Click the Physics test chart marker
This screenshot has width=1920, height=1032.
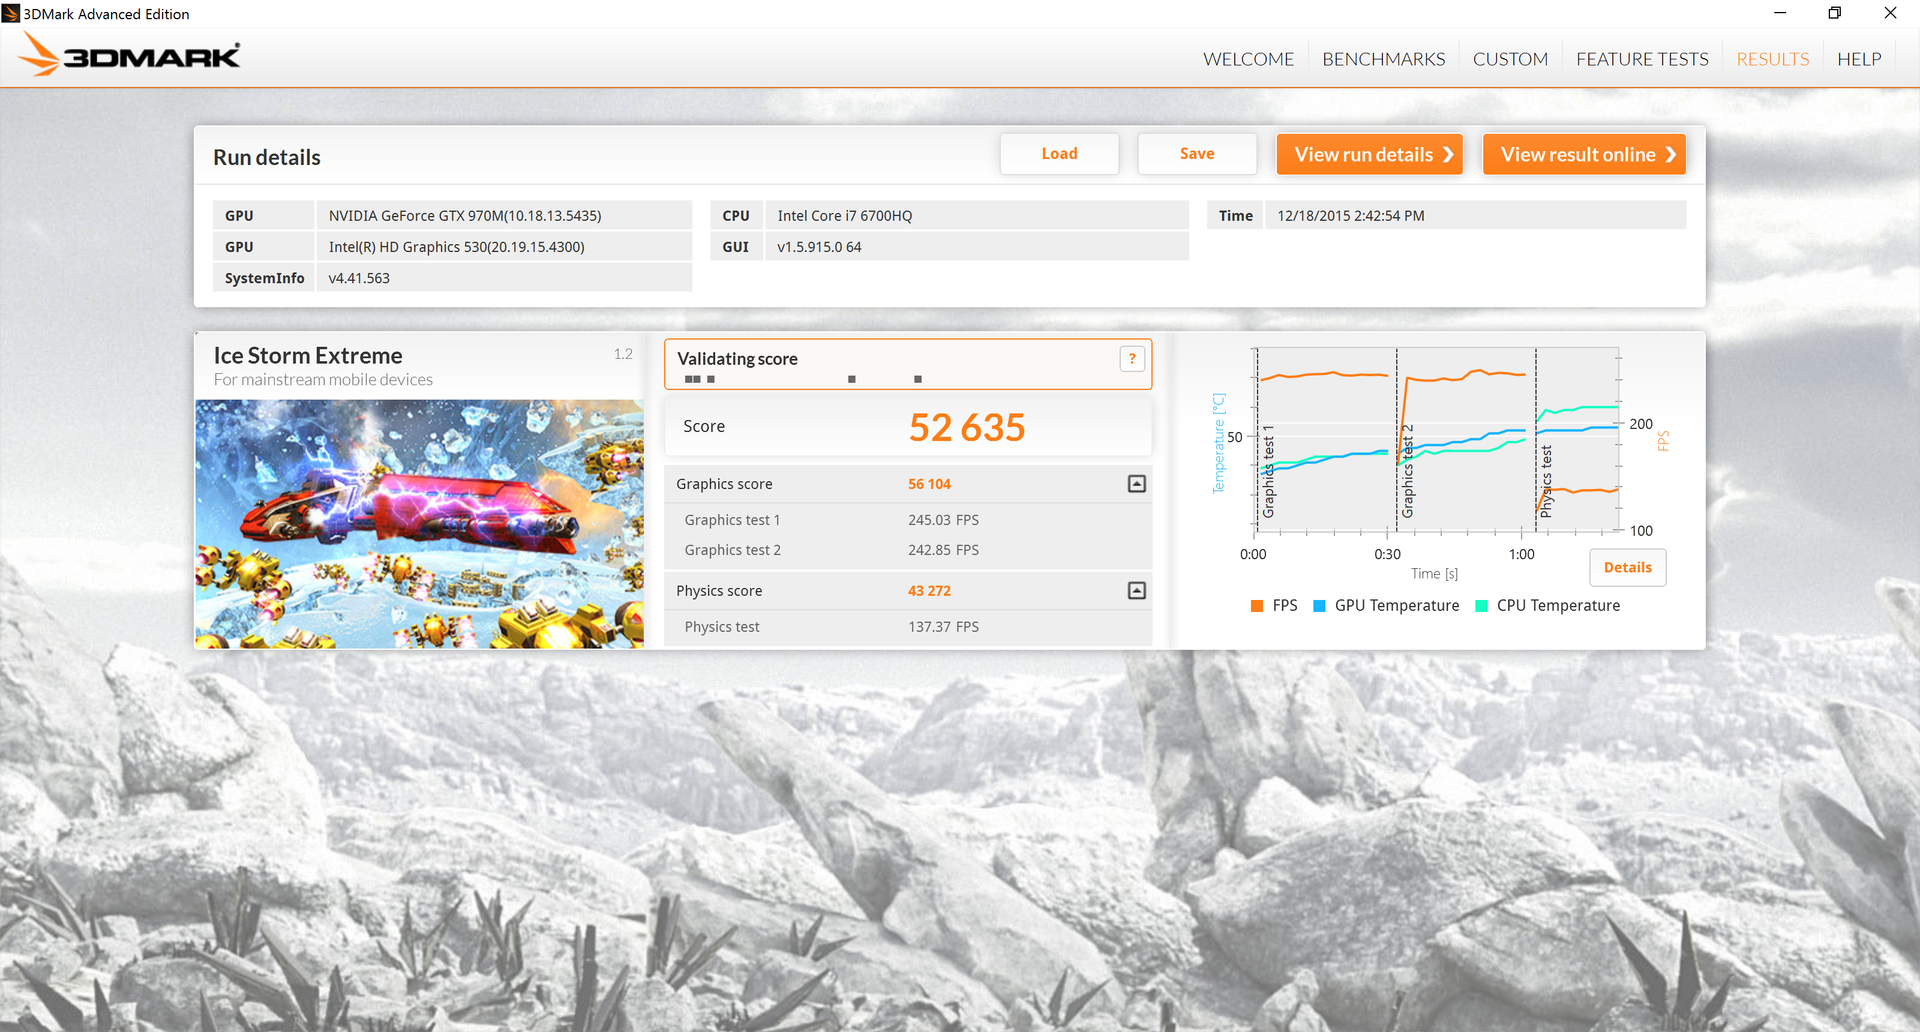1547,481
